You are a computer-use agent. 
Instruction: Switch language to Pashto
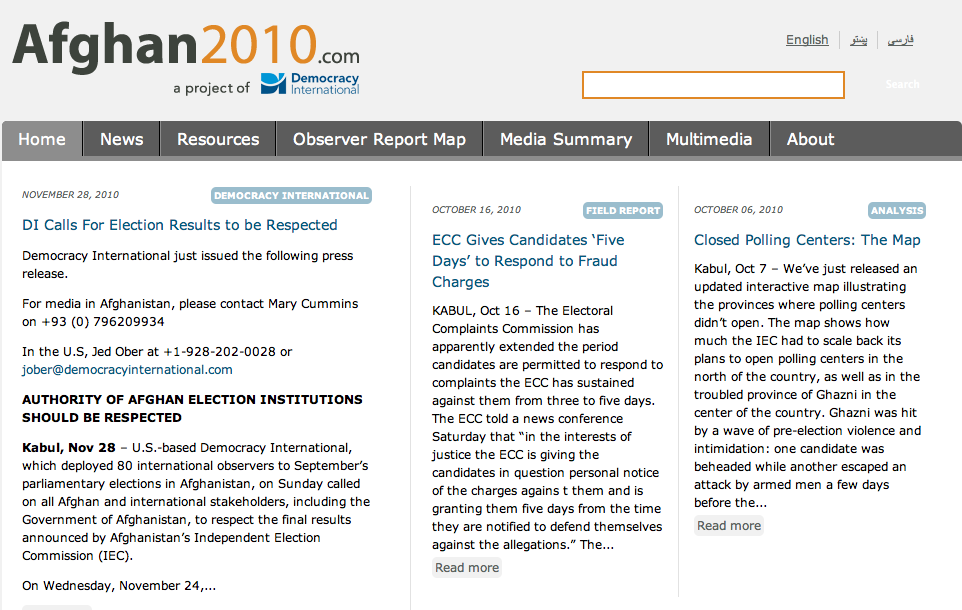(858, 40)
